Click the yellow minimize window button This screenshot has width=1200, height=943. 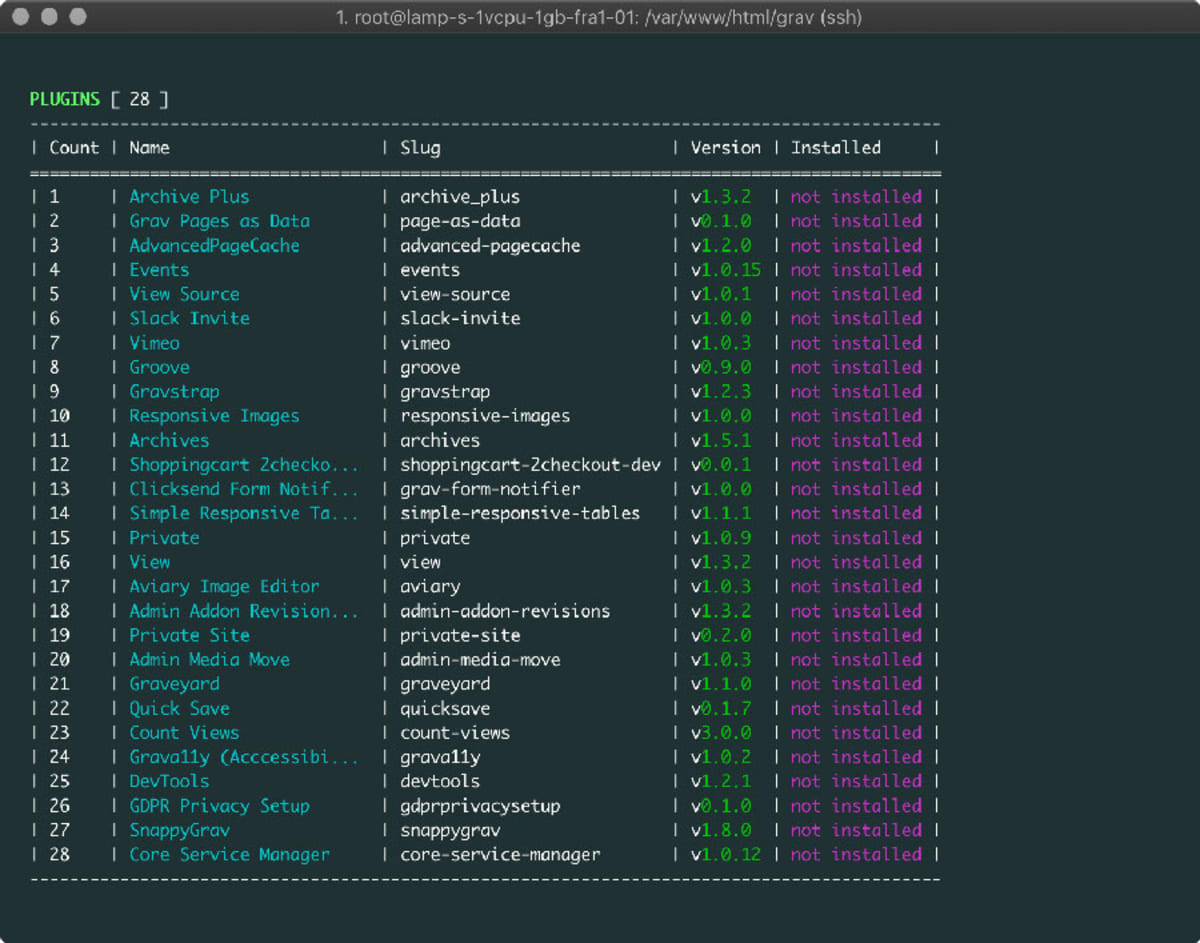(x=50, y=17)
